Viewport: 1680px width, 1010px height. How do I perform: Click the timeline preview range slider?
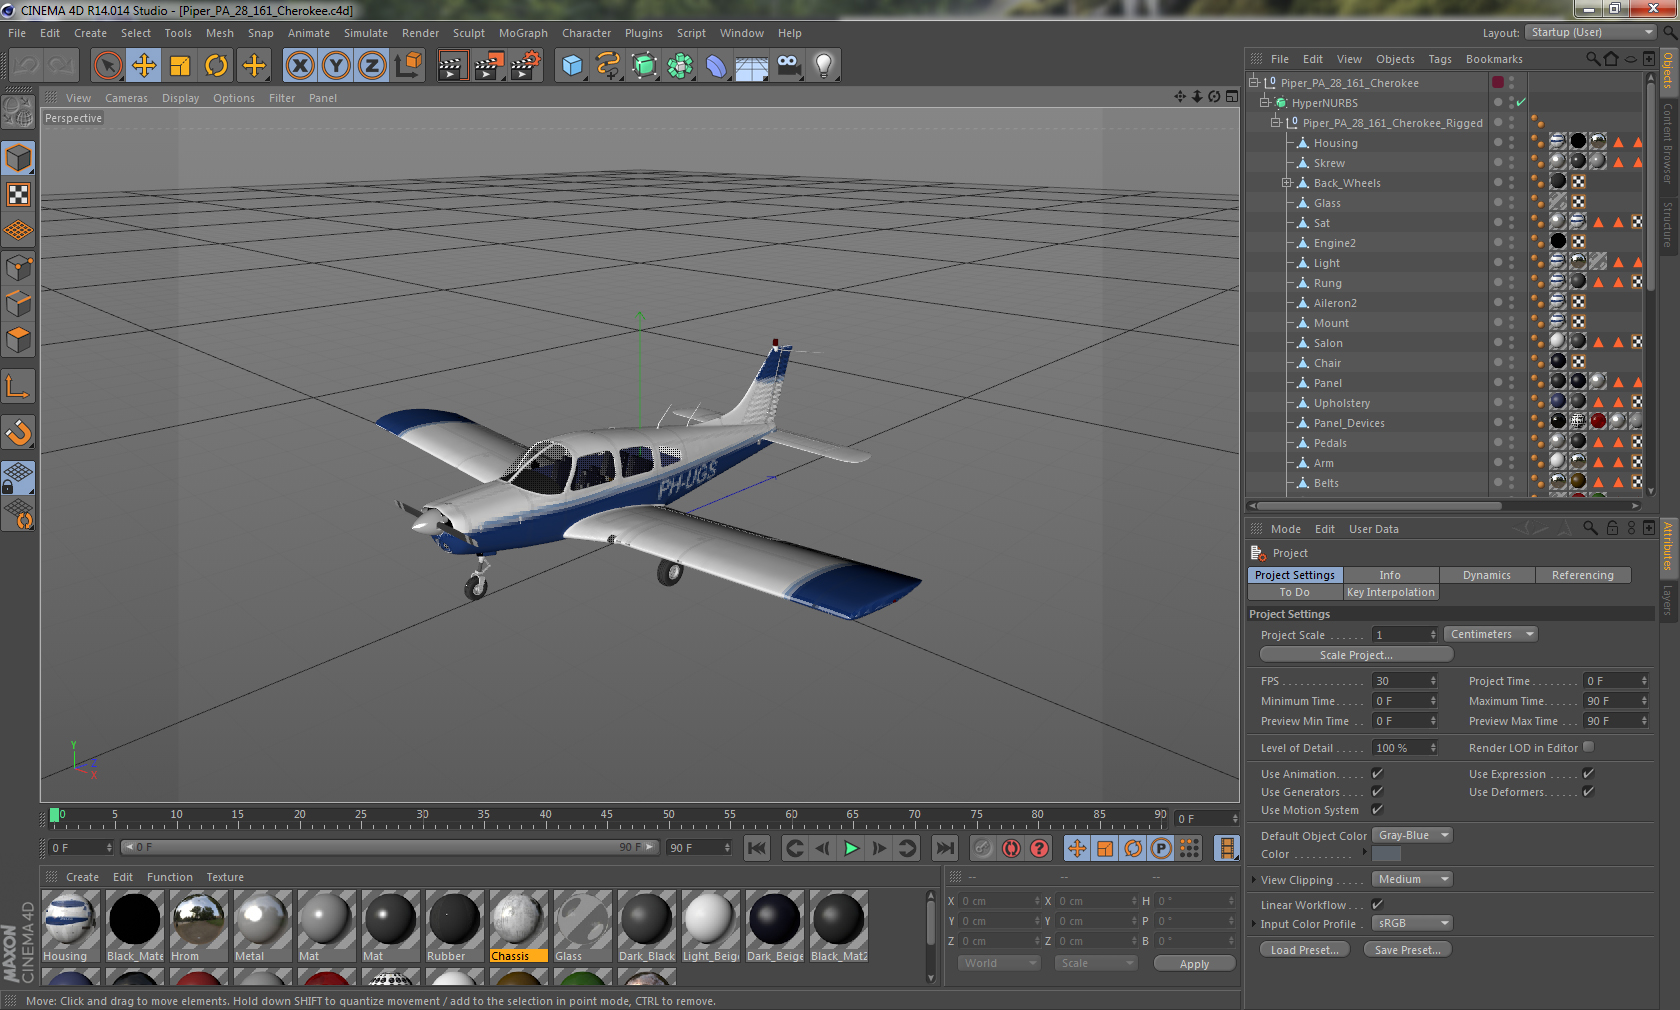click(390, 847)
